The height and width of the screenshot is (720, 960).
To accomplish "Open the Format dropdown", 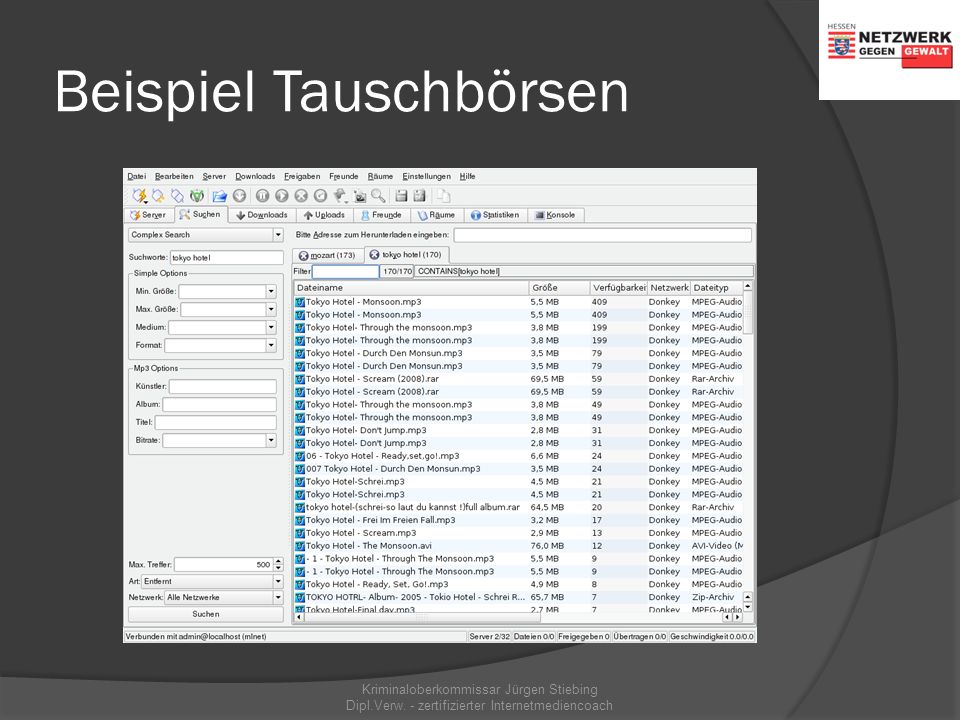I will tap(271, 346).
